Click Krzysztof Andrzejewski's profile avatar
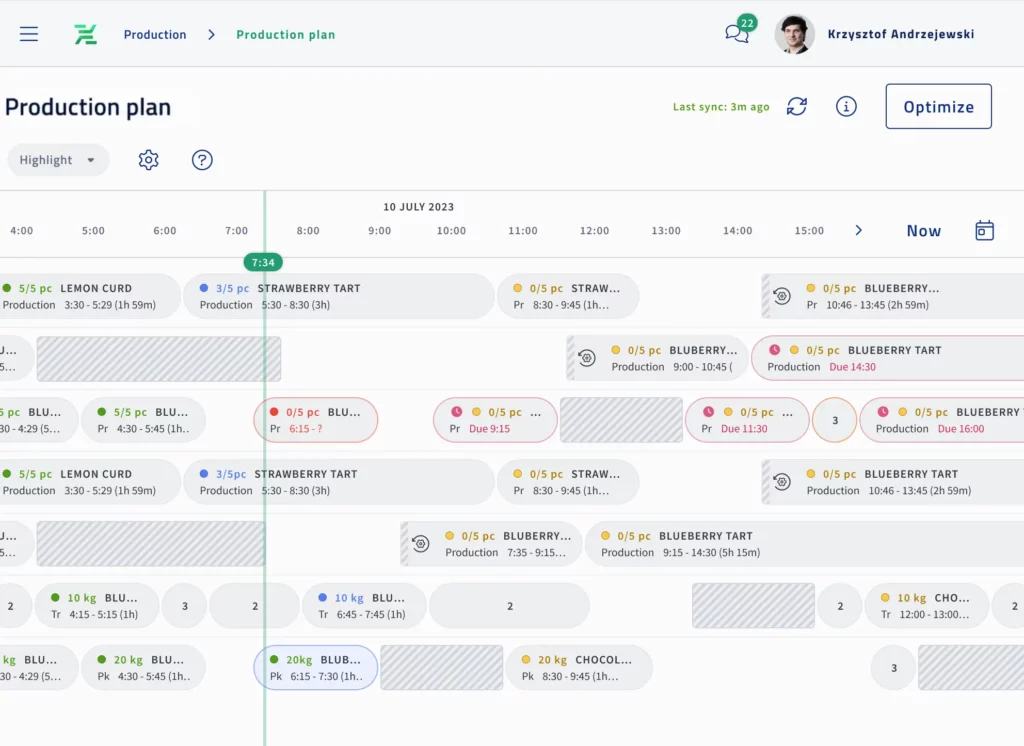 click(x=794, y=34)
